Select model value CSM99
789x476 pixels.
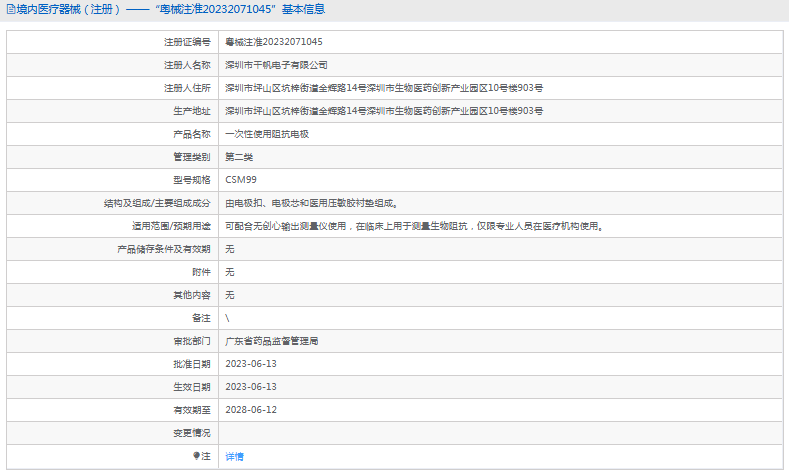(x=241, y=180)
